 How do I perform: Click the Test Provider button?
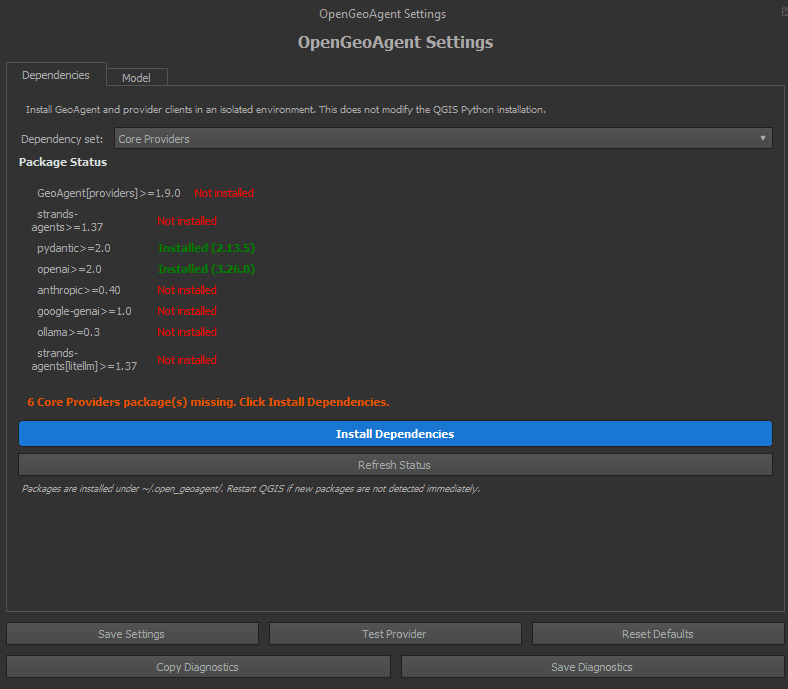coord(395,634)
